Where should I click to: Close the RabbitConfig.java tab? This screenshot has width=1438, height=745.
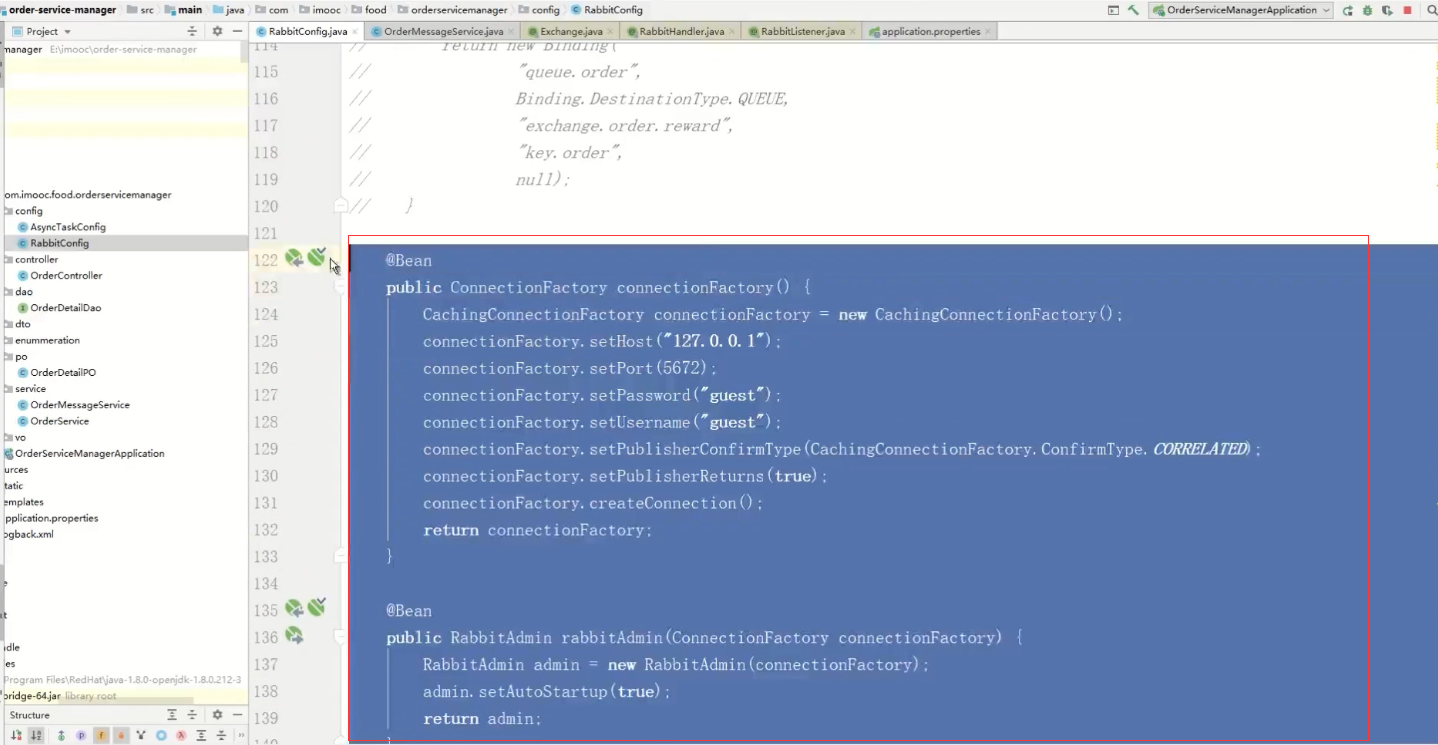click(x=355, y=32)
